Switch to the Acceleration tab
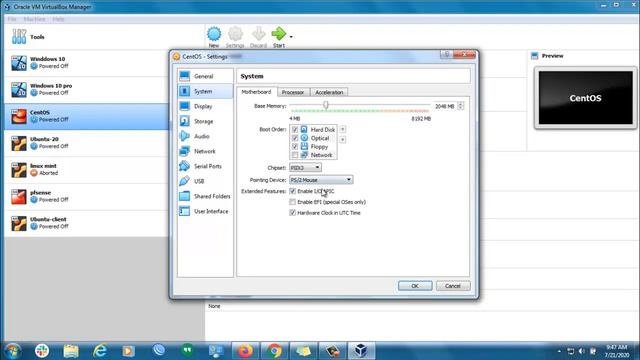This screenshot has height=360, width=640. 329,92
